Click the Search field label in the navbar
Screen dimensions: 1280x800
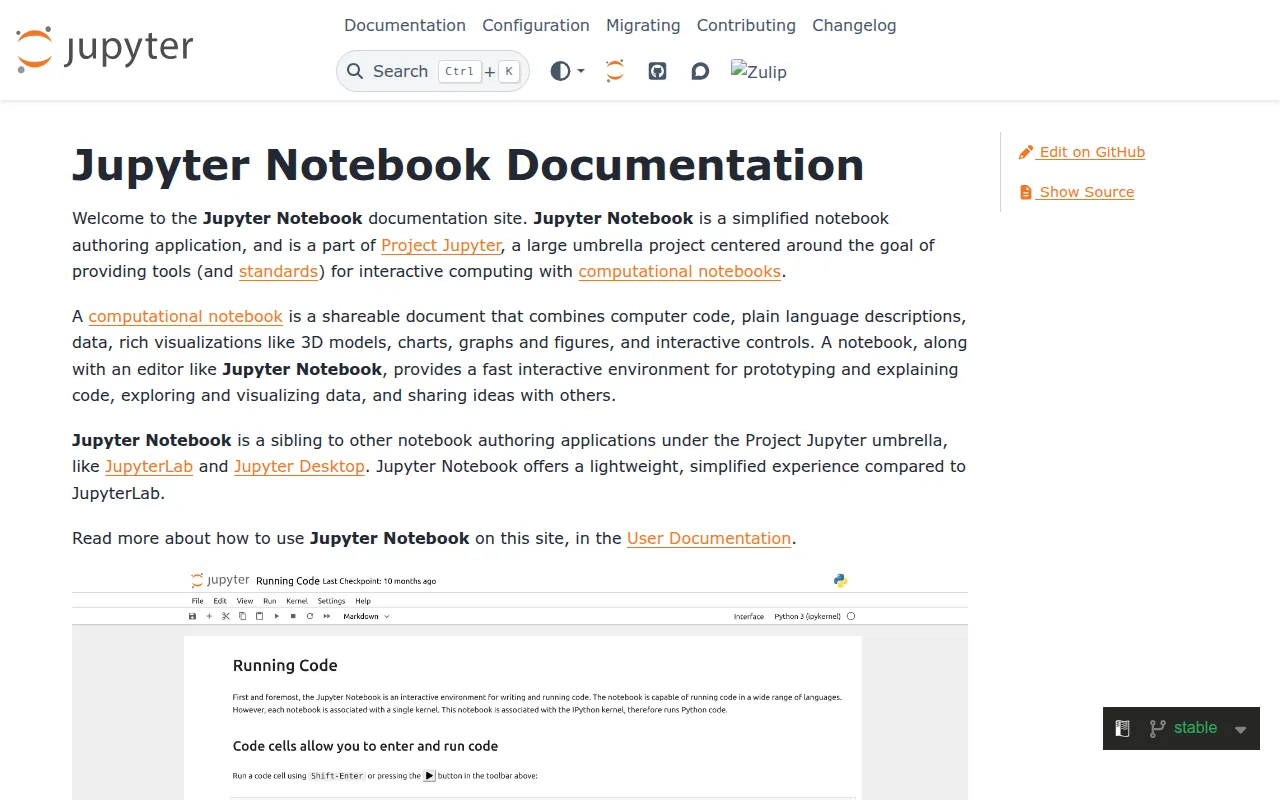[x=400, y=71]
